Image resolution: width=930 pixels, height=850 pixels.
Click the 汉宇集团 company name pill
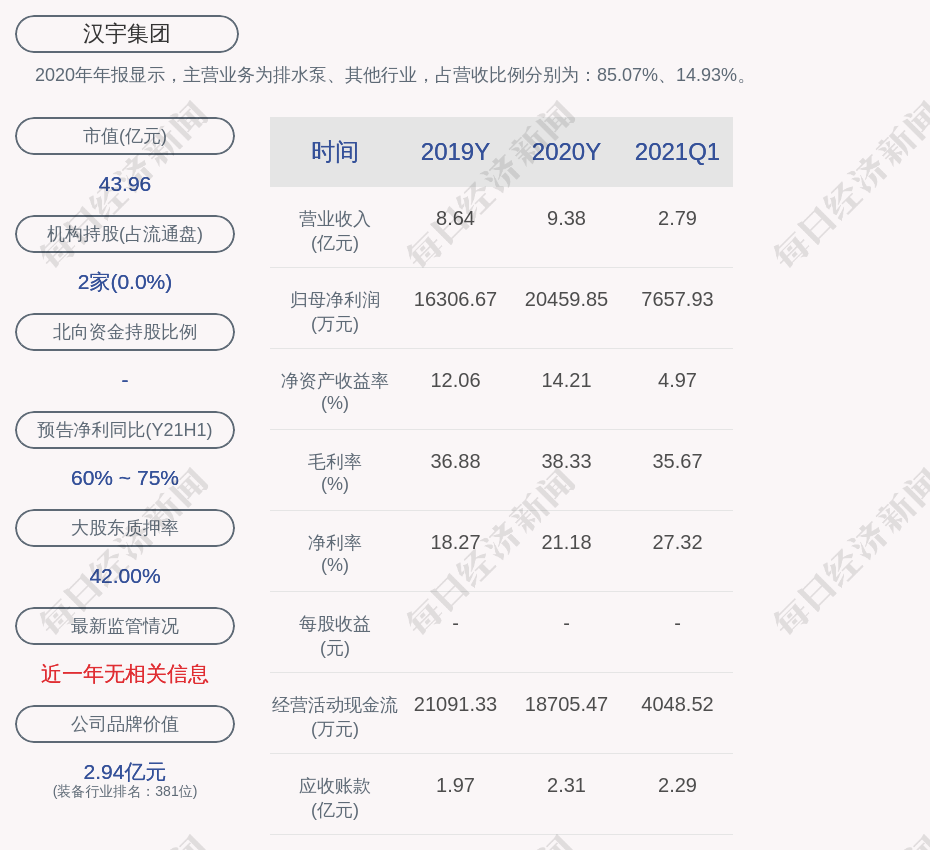point(126,34)
